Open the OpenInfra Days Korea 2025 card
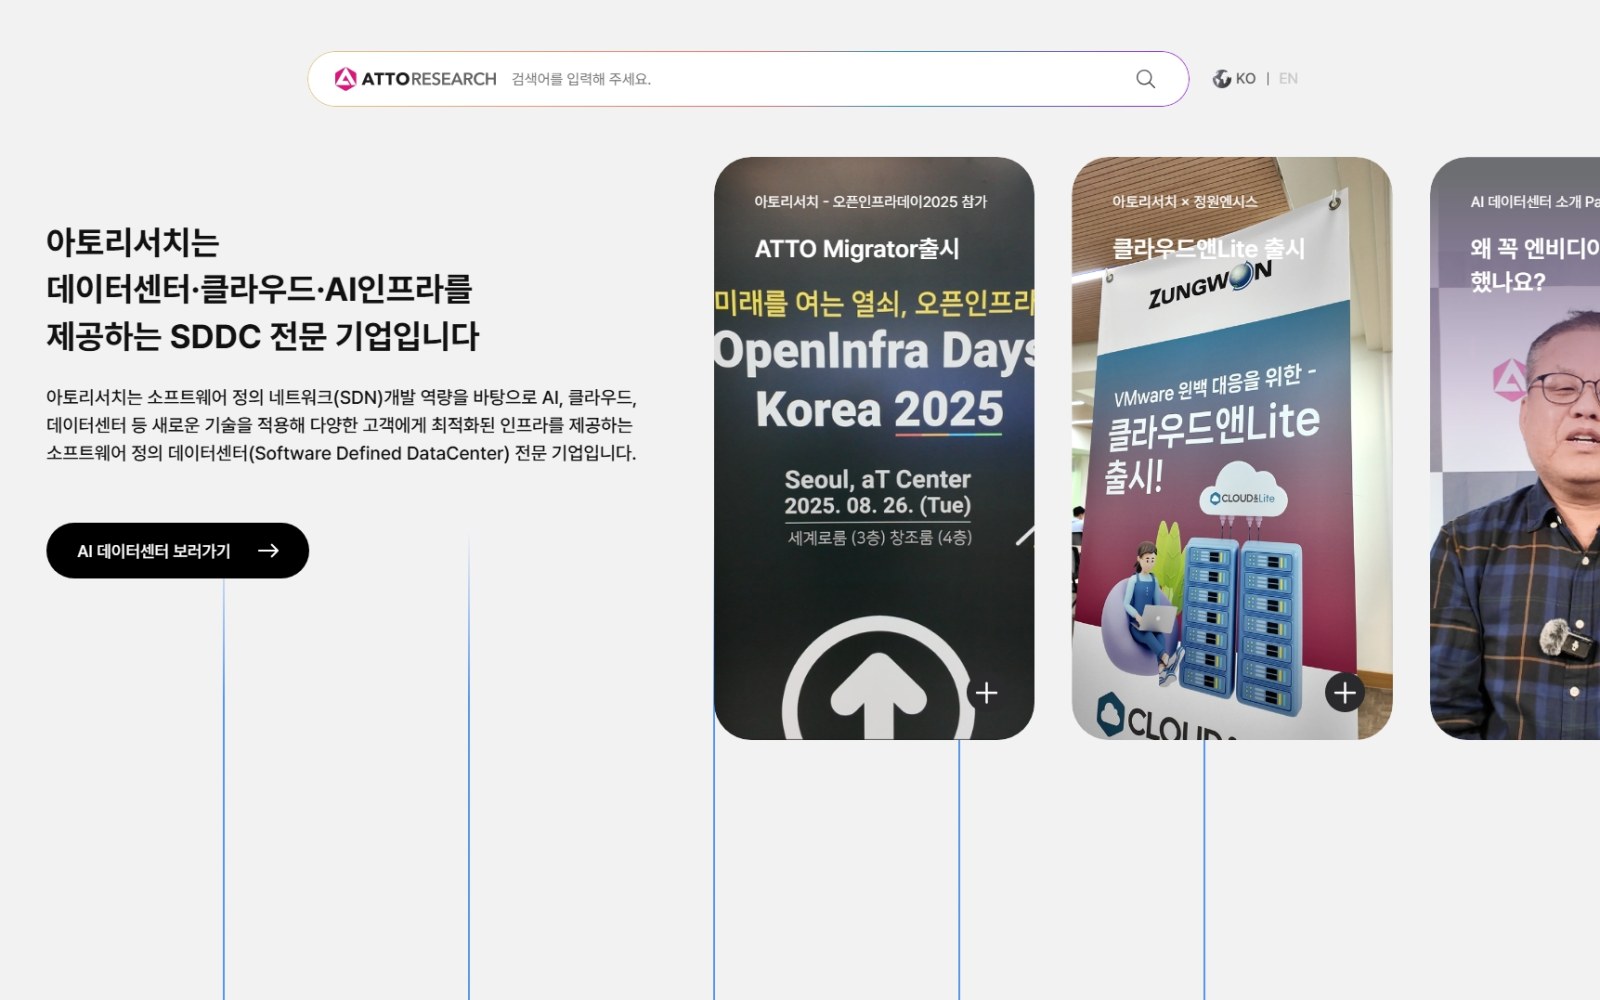Viewport: 1600px width, 1000px height. coord(874,448)
